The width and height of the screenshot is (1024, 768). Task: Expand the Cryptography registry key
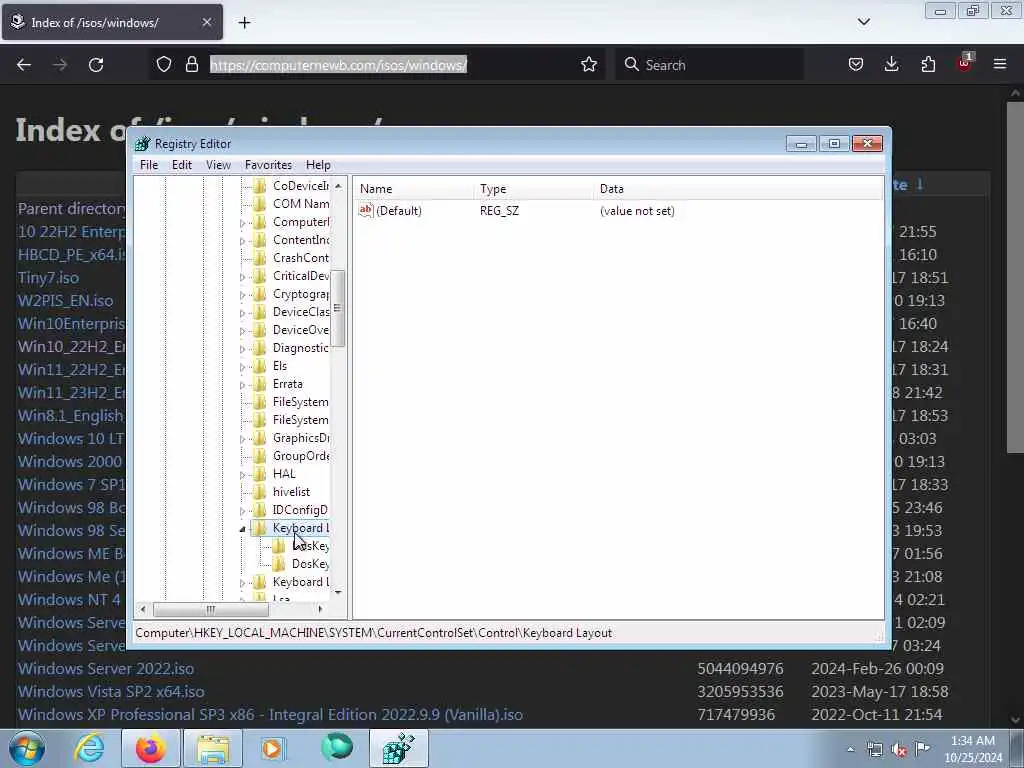(242, 295)
